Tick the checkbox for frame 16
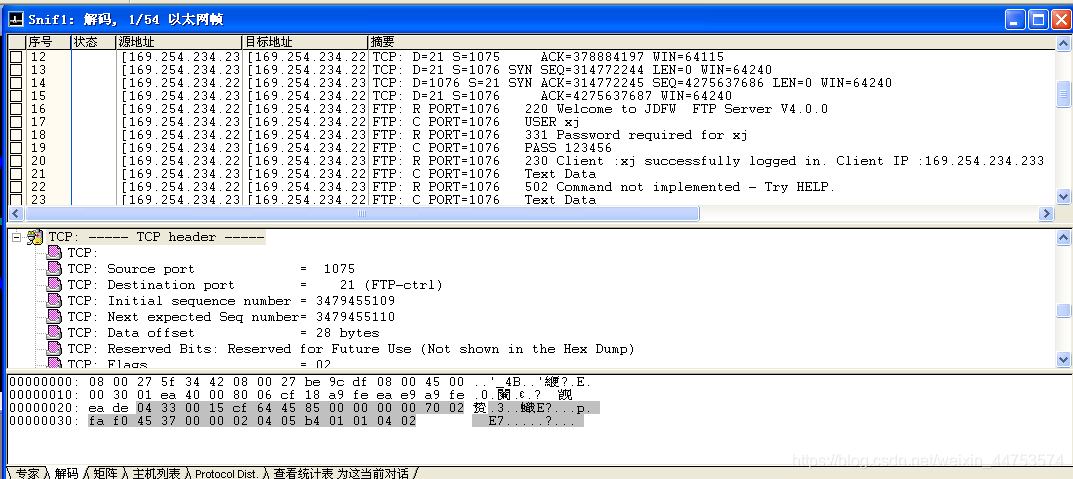The width and height of the screenshot is (1073, 479). tap(16, 109)
